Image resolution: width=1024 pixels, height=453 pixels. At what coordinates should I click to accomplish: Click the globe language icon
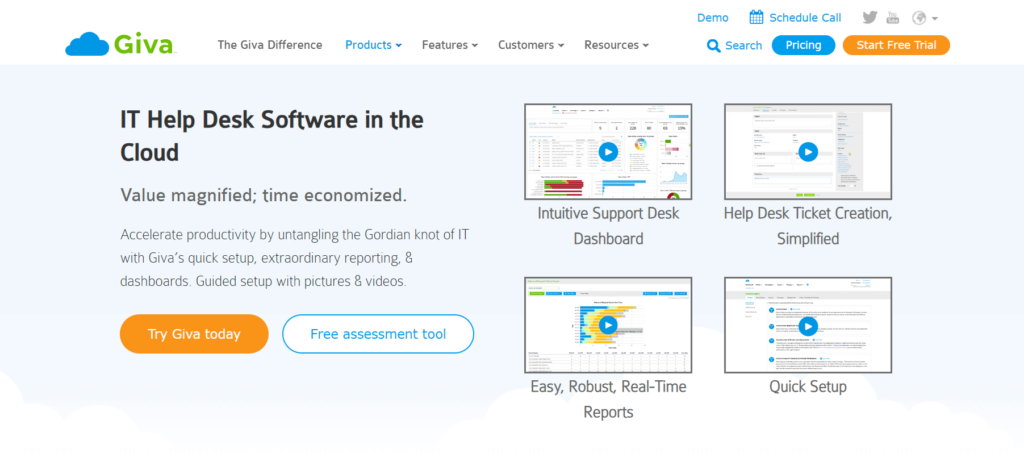coord(920,18)
